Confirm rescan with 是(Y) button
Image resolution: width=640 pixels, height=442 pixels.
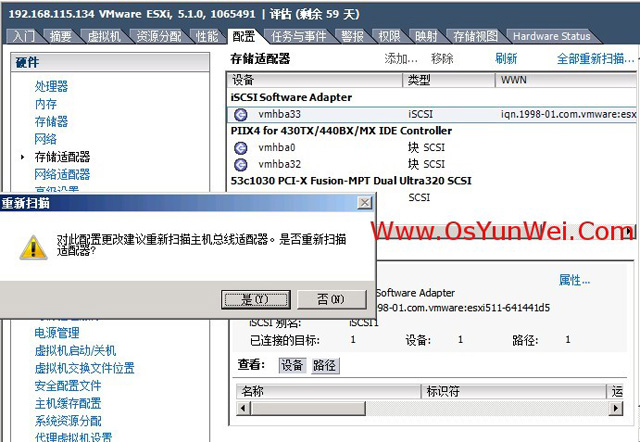[256, 300]
